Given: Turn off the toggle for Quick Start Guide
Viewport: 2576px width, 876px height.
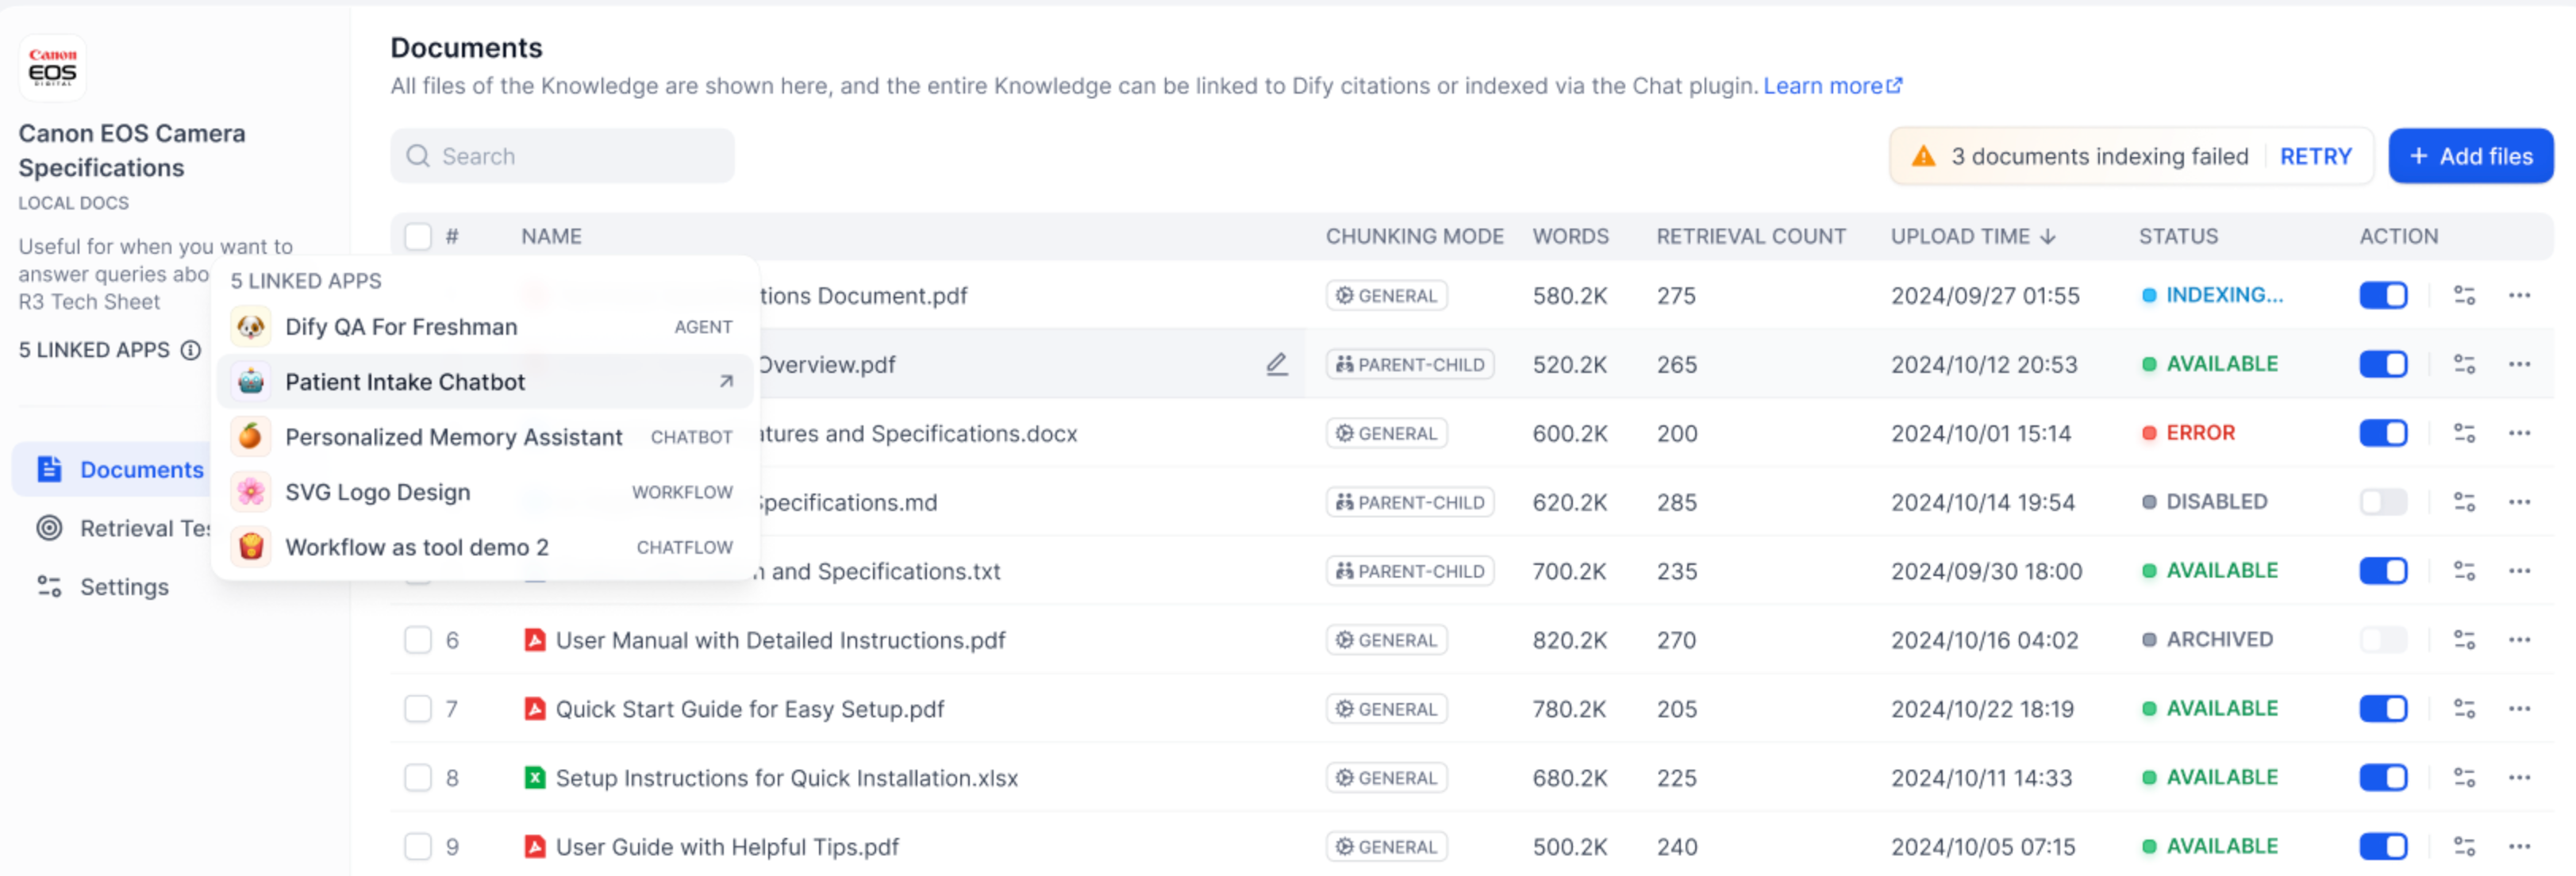Looking at the screenshot, I should 2383,709.
